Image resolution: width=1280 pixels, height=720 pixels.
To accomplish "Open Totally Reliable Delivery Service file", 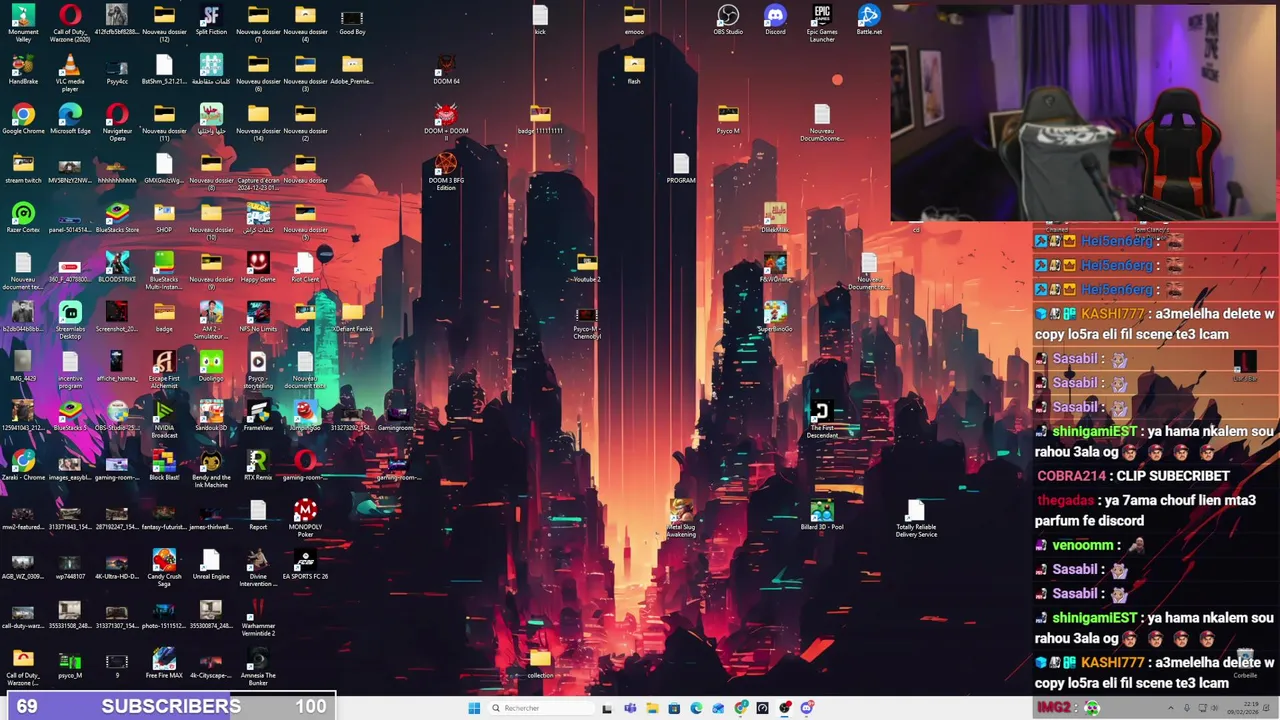I will click(x=916, y=518).
